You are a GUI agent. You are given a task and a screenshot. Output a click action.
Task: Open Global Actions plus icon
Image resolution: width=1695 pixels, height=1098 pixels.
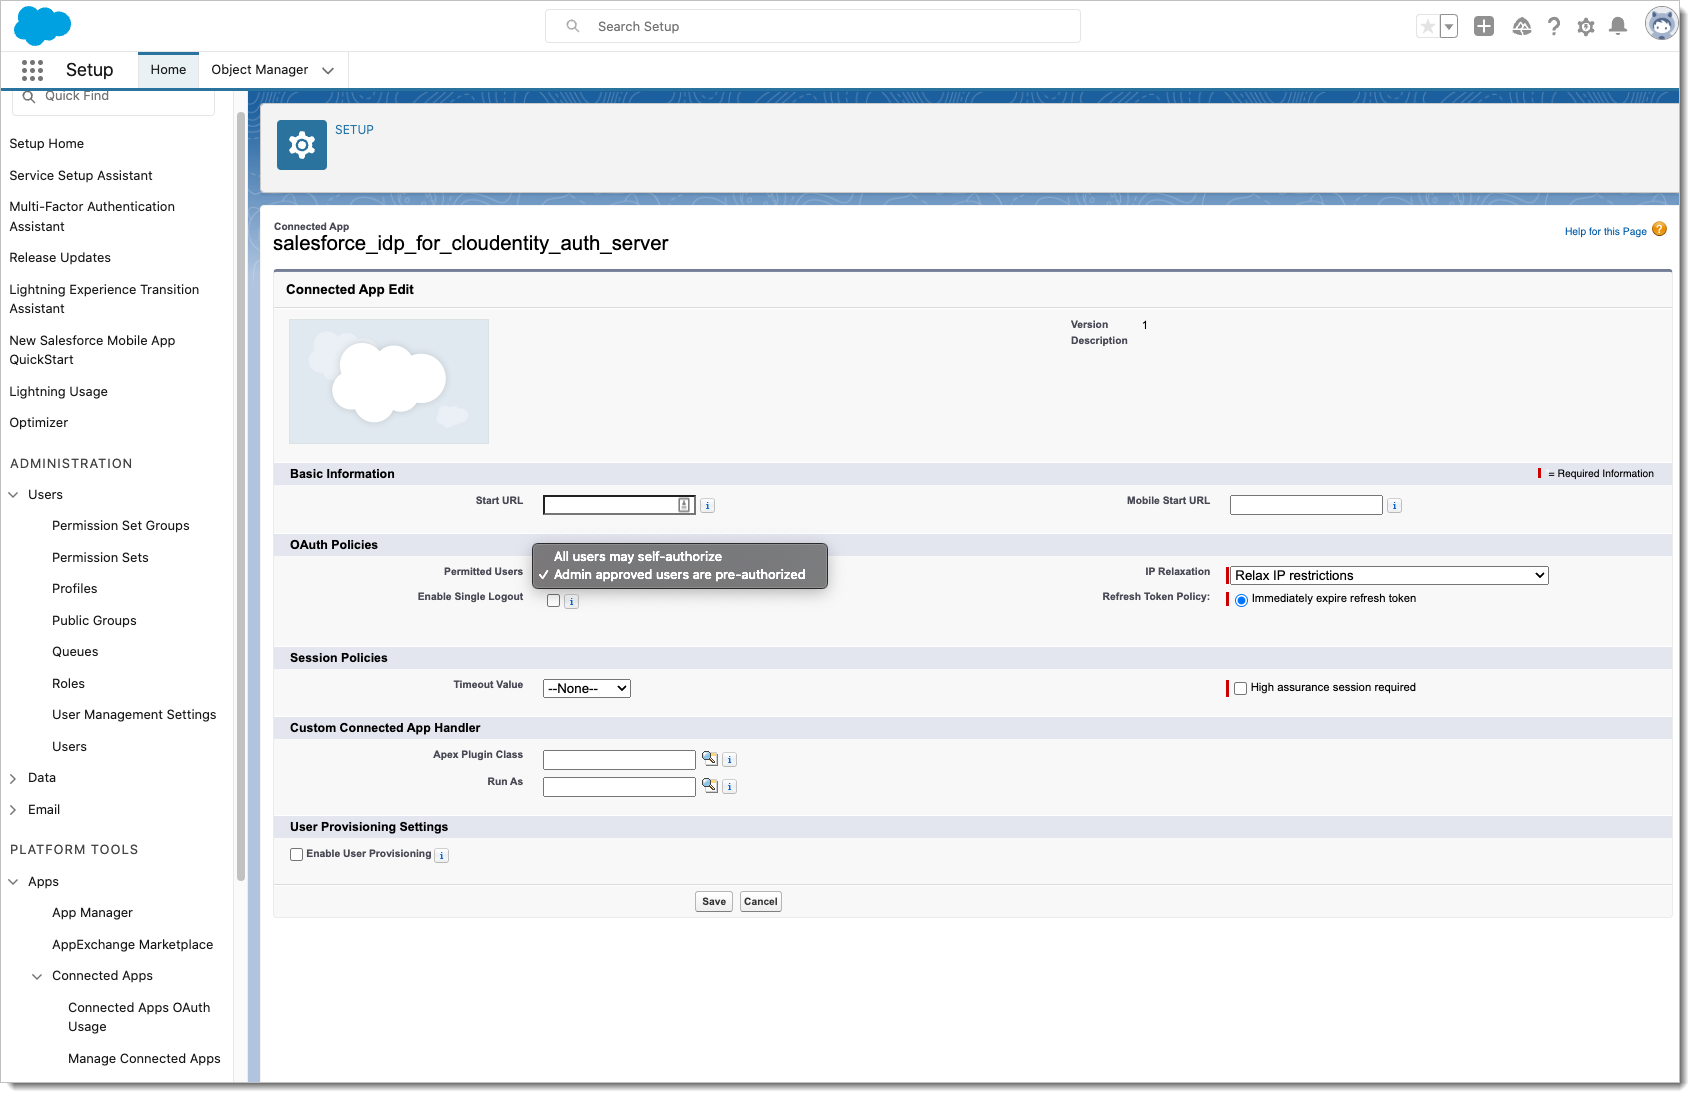pyautogui.click(x=1484, y=27)
